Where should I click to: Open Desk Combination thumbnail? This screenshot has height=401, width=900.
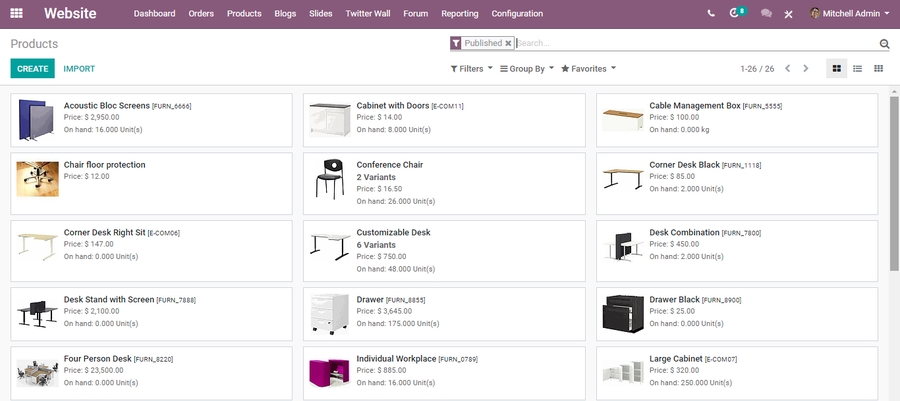[x=623, y=247]
